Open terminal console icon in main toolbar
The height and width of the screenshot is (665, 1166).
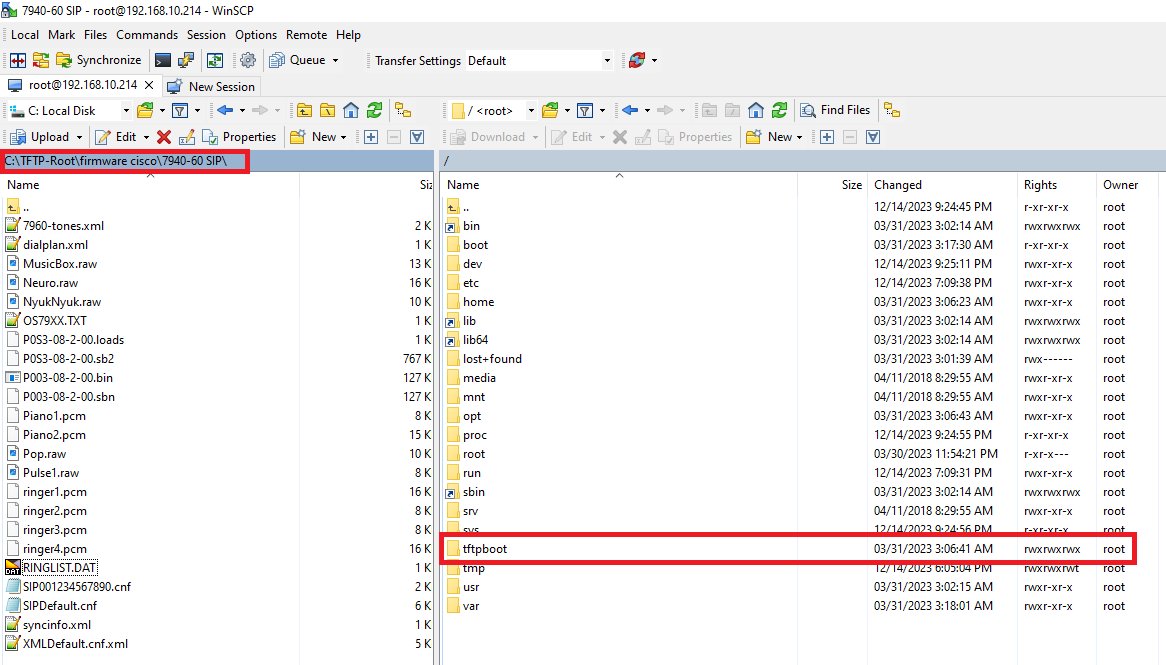(163, 61)
